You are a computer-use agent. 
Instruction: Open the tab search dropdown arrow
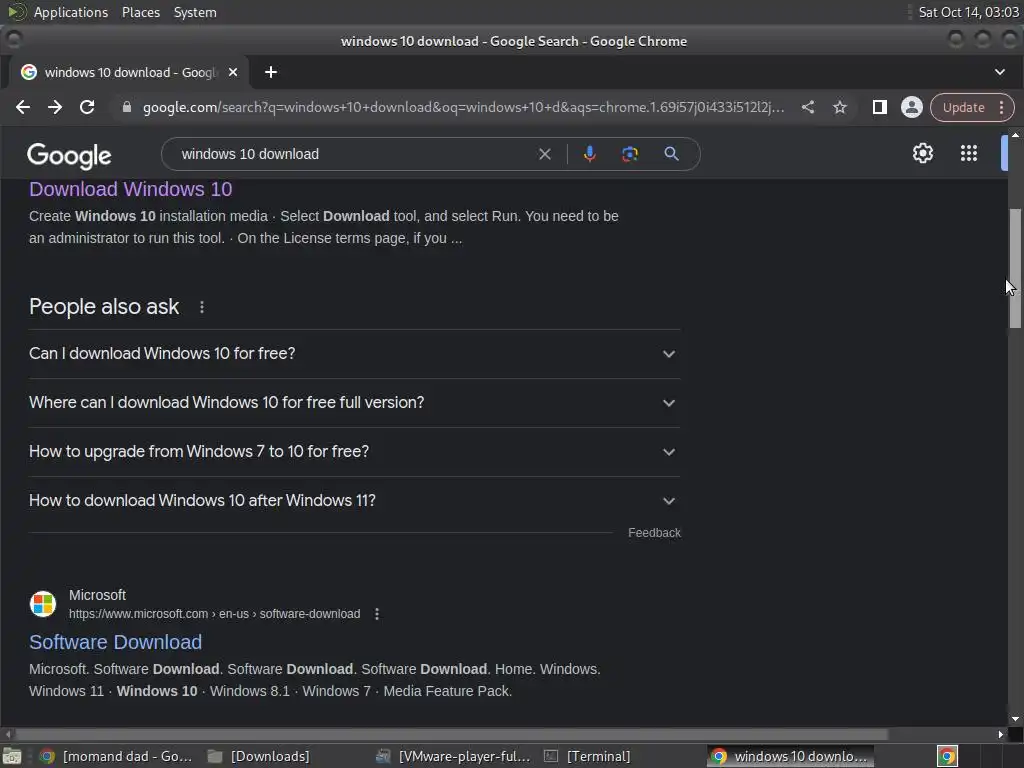click(x=1000, y=72)
